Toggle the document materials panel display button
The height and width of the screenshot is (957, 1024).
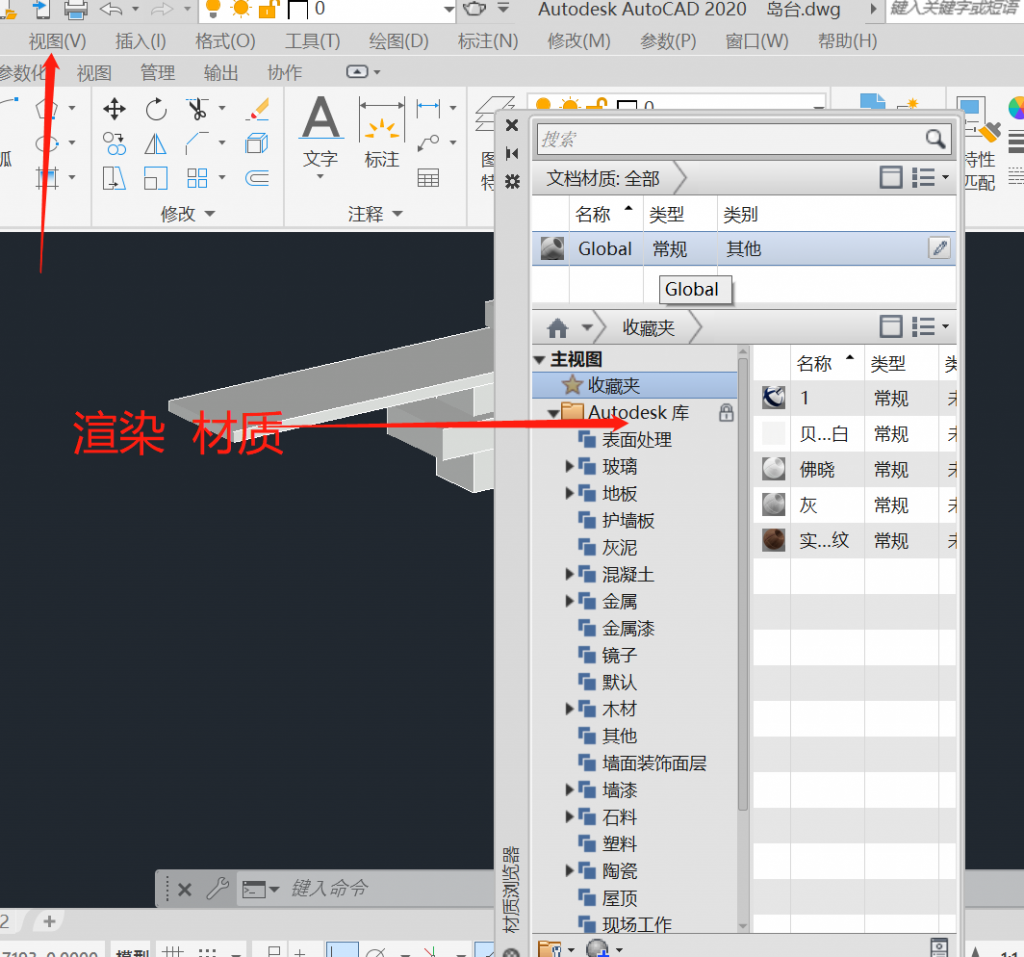pyautogui.click(x=890, y=178)
